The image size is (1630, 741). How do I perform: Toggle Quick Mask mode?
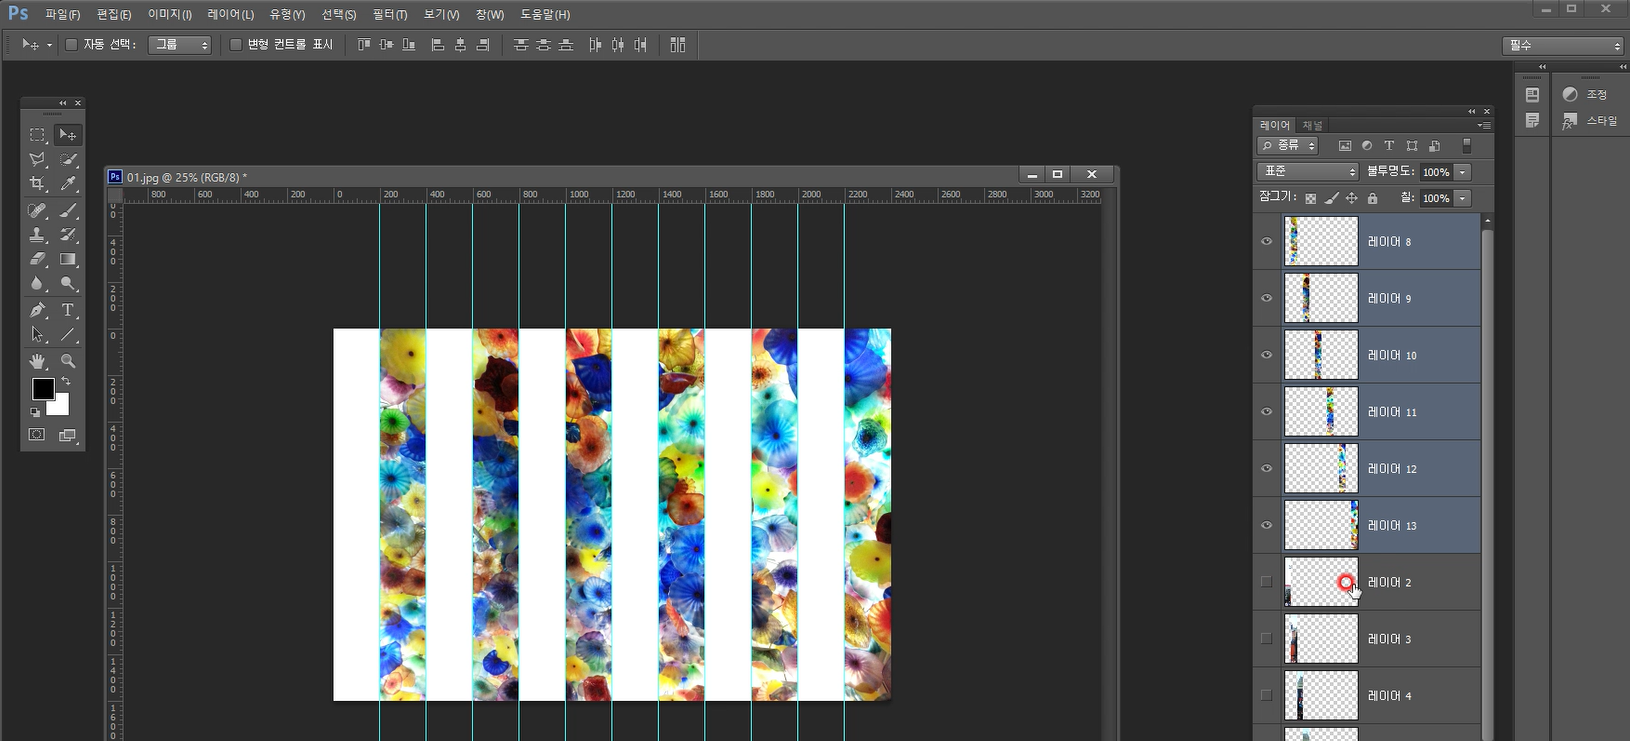(x=37, y=435)
